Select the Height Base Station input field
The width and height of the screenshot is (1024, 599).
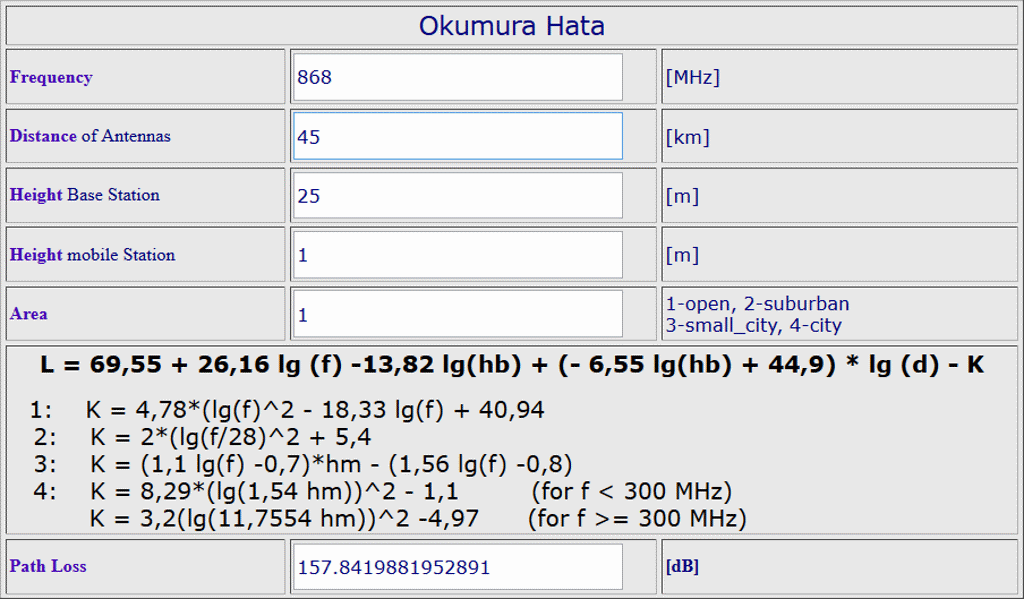pyautogui.click(x=458, y=195)
